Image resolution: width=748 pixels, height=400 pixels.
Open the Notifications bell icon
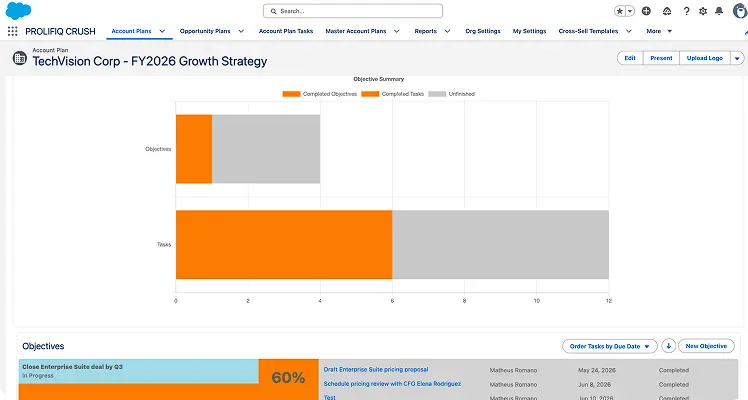click(719, 11)
